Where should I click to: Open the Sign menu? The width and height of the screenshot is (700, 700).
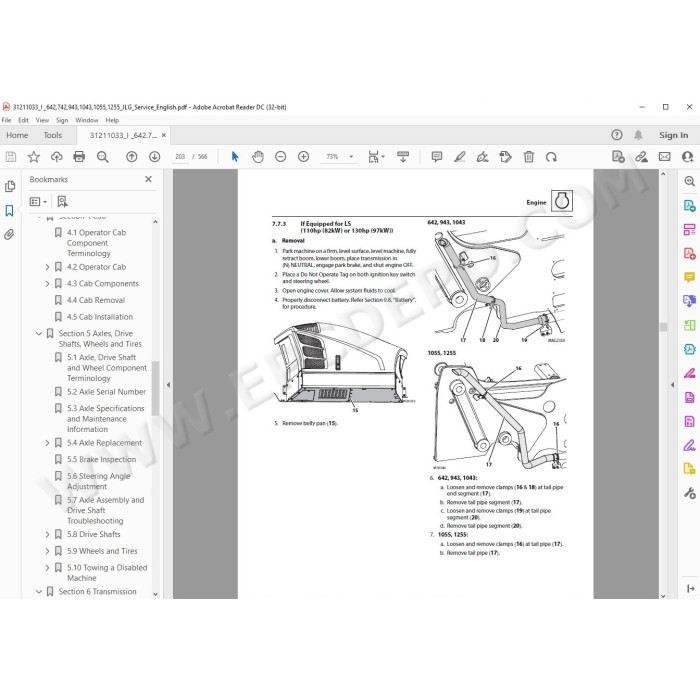(x=62, y=120)
